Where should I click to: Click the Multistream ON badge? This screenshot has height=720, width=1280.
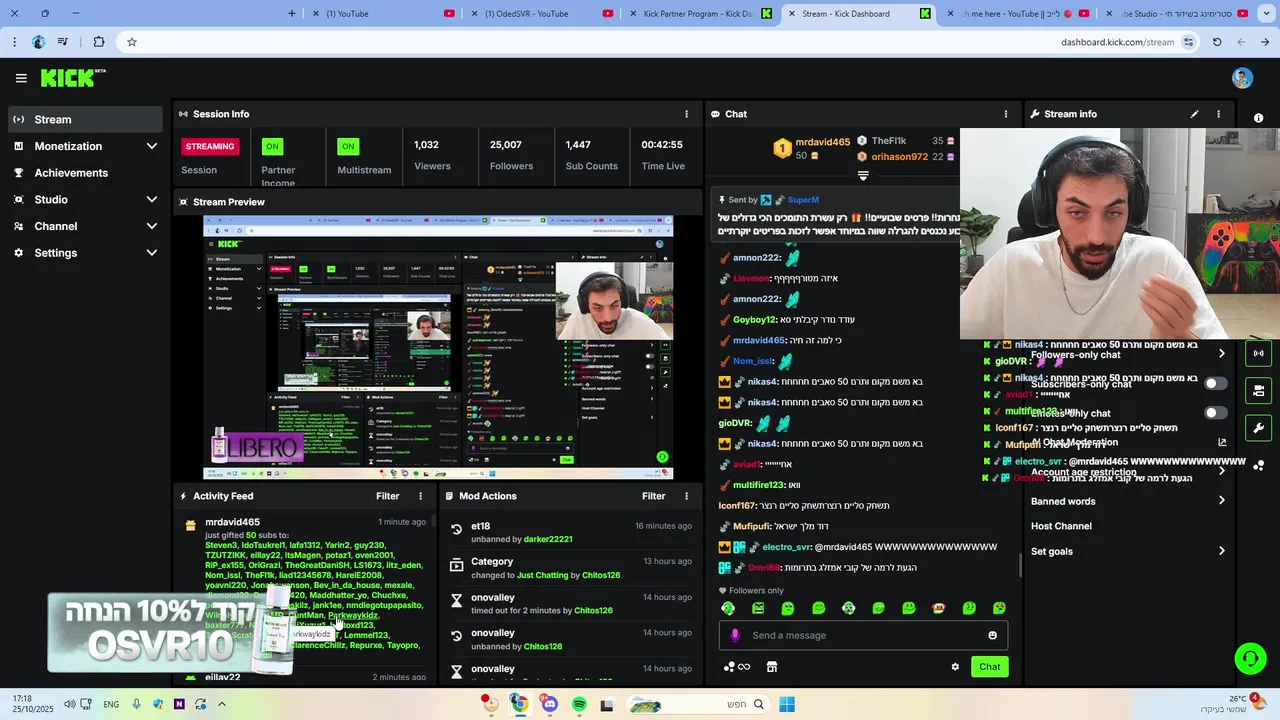(348, 146)
